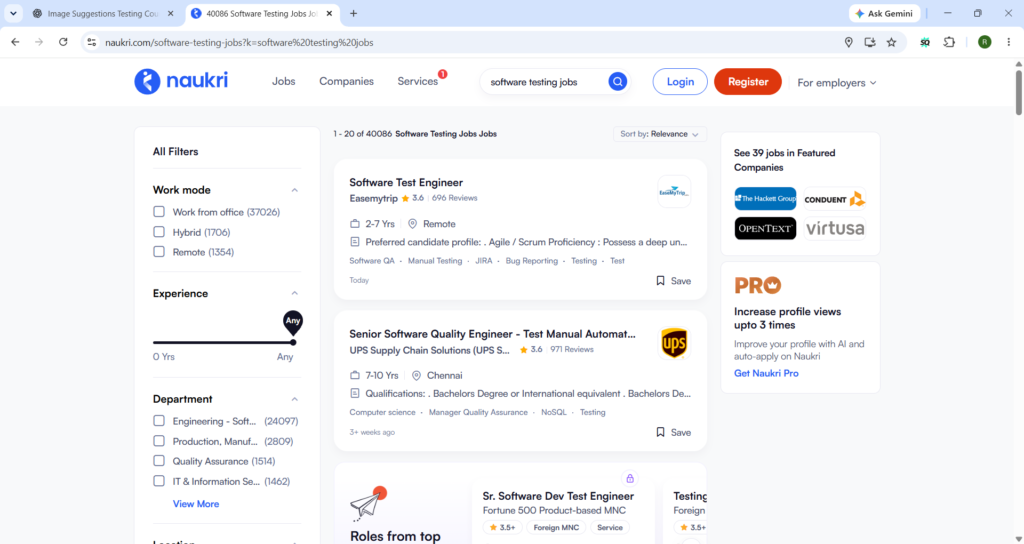Switch to Image Suggestions Testing tab

point(103,13)
